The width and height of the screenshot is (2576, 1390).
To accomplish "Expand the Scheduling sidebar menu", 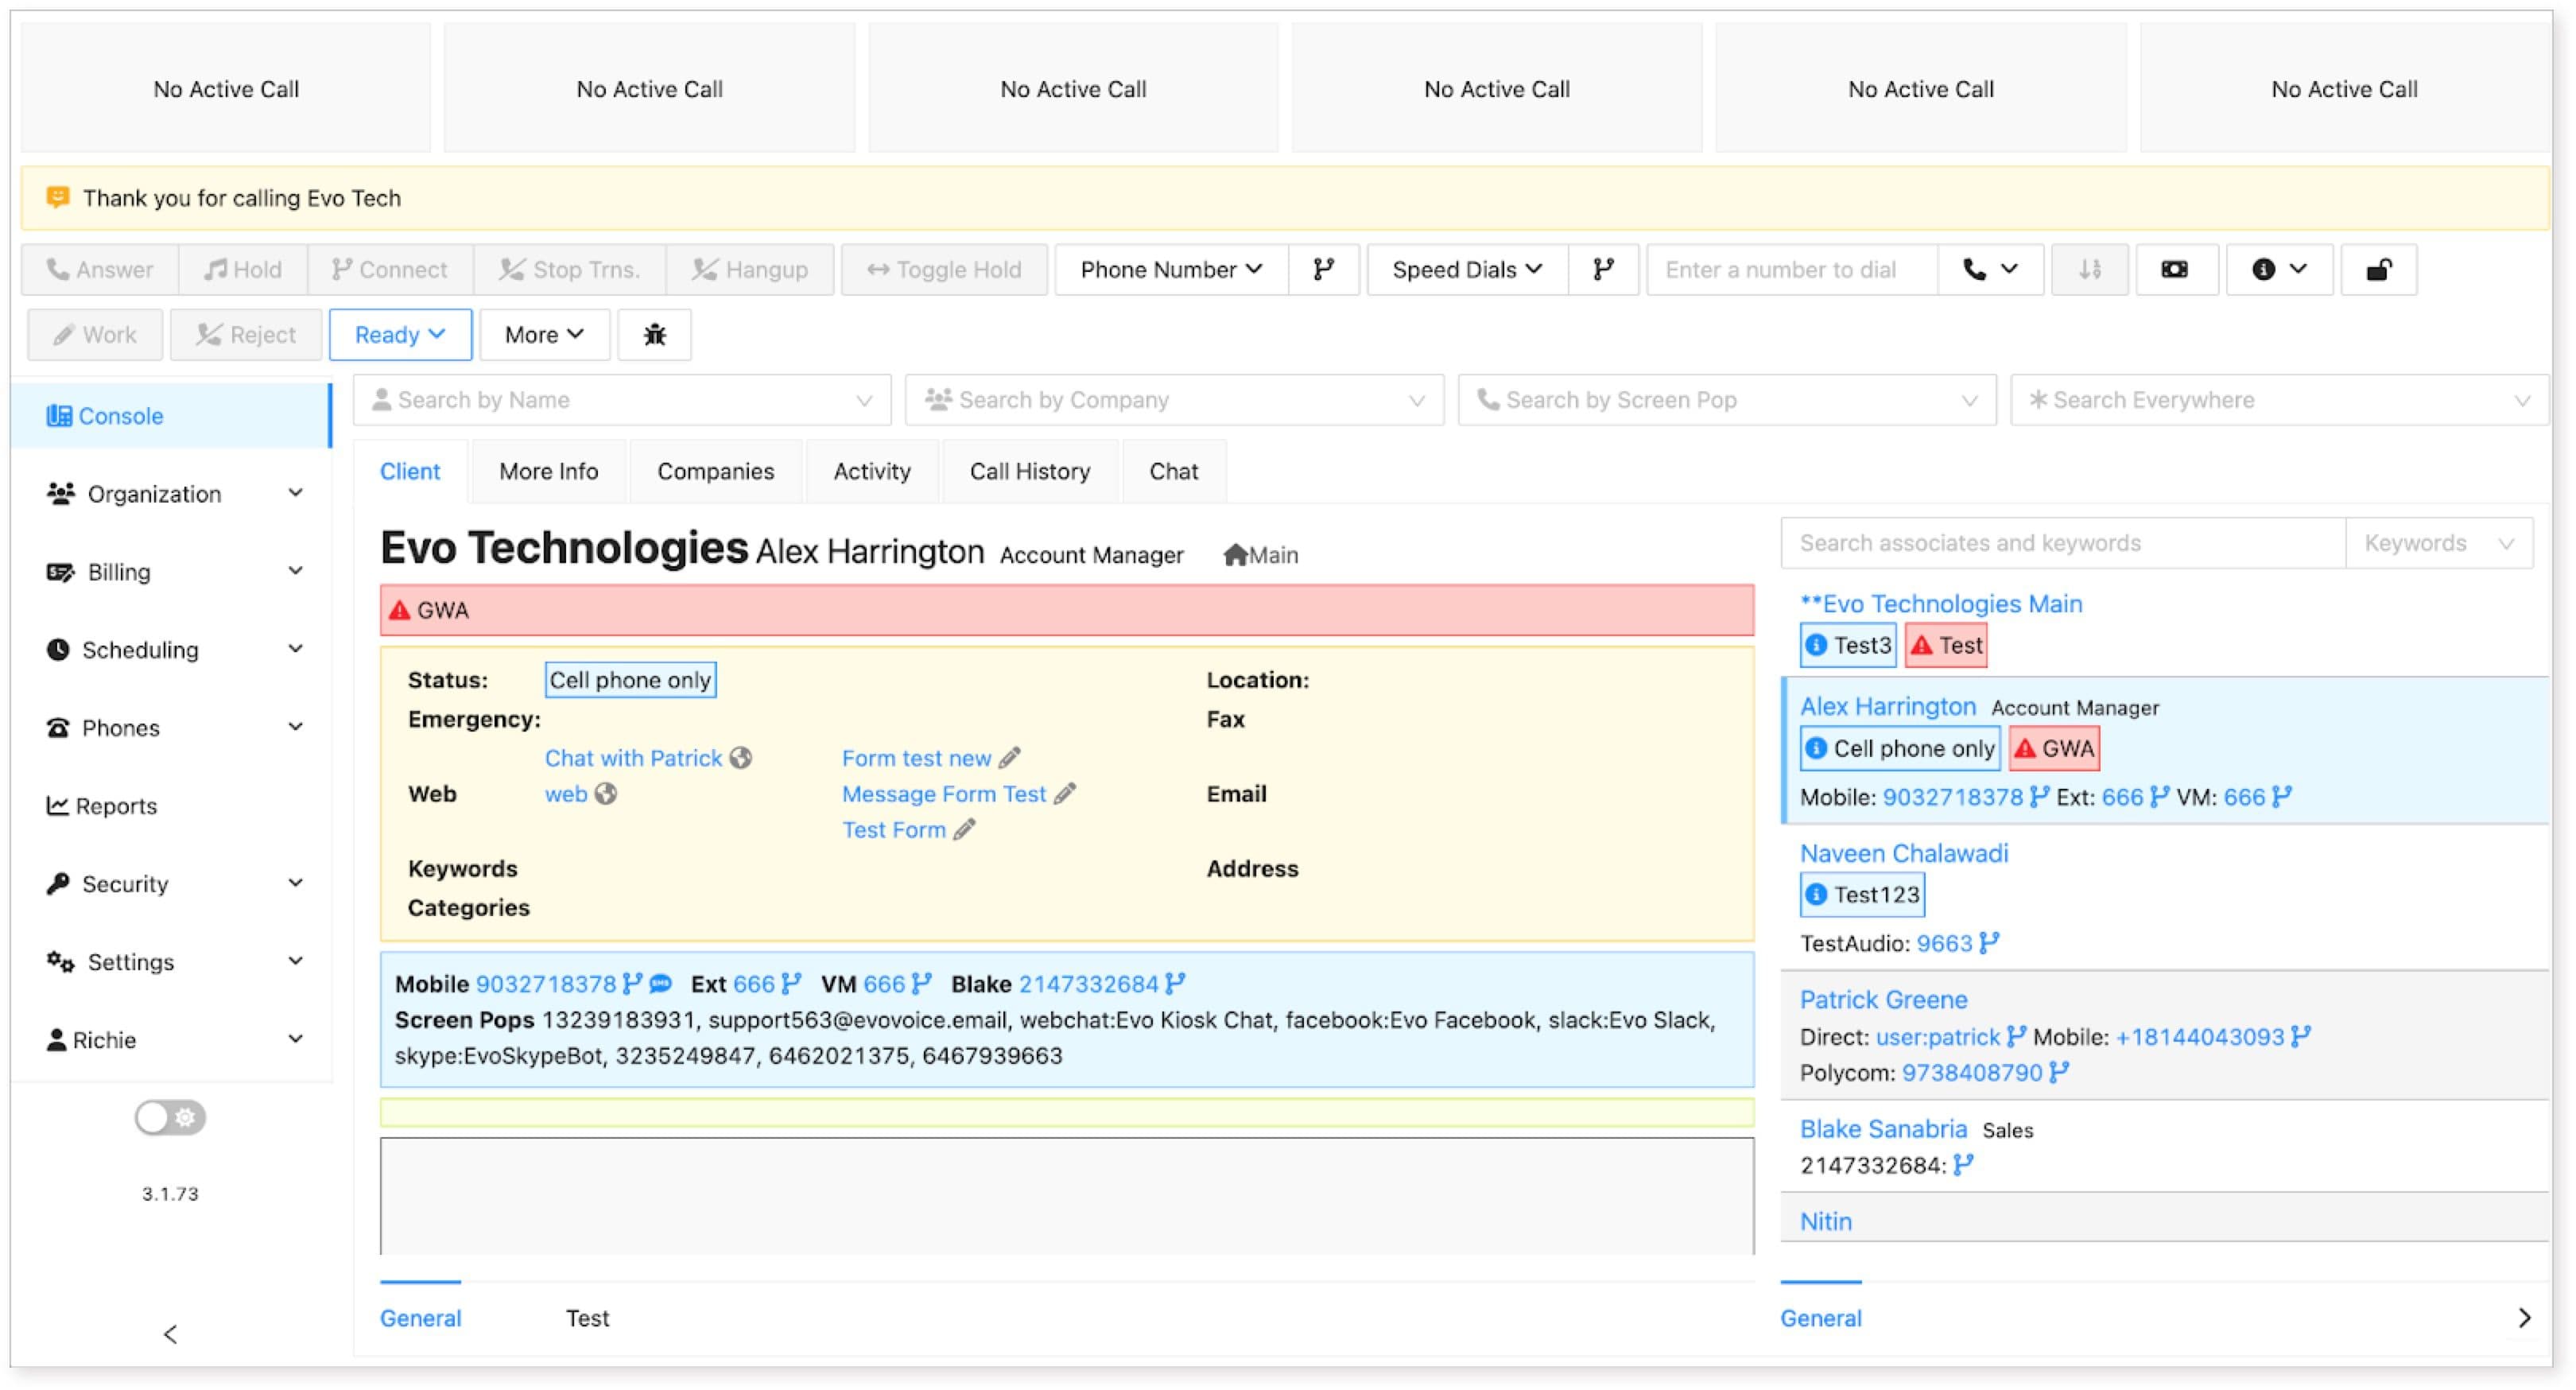I will pos(172,649).
